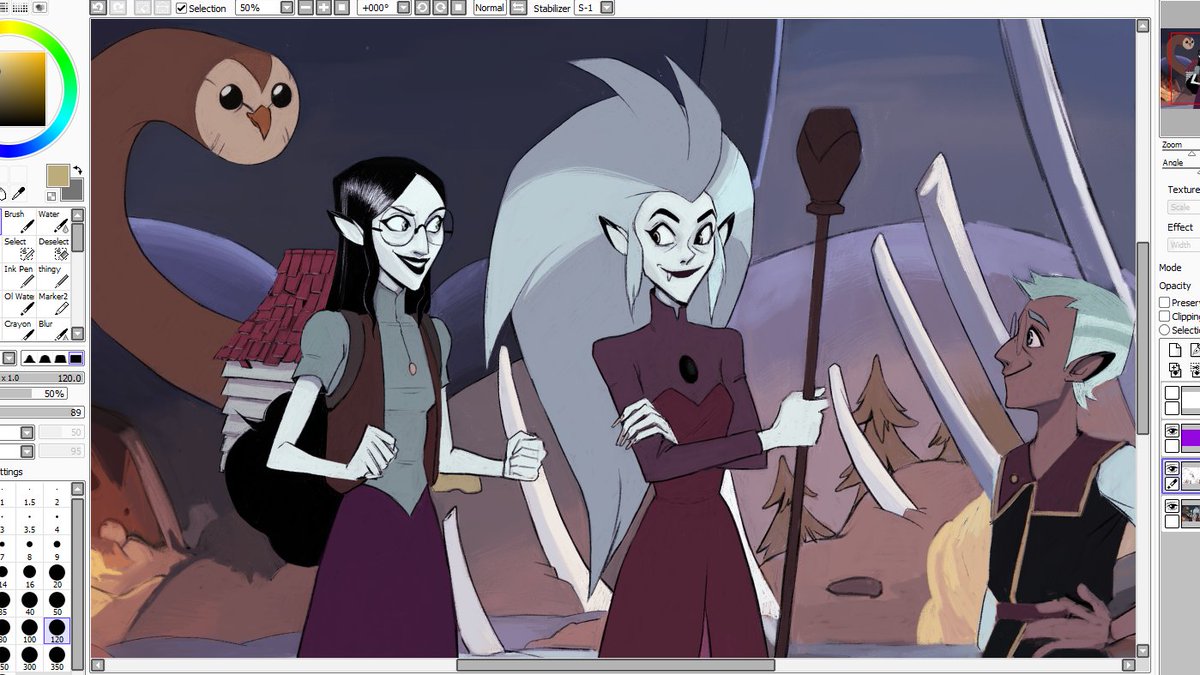1200x675 pixels.
Task: Create a new layer icon in layer panel
Action: point(1175,350)
